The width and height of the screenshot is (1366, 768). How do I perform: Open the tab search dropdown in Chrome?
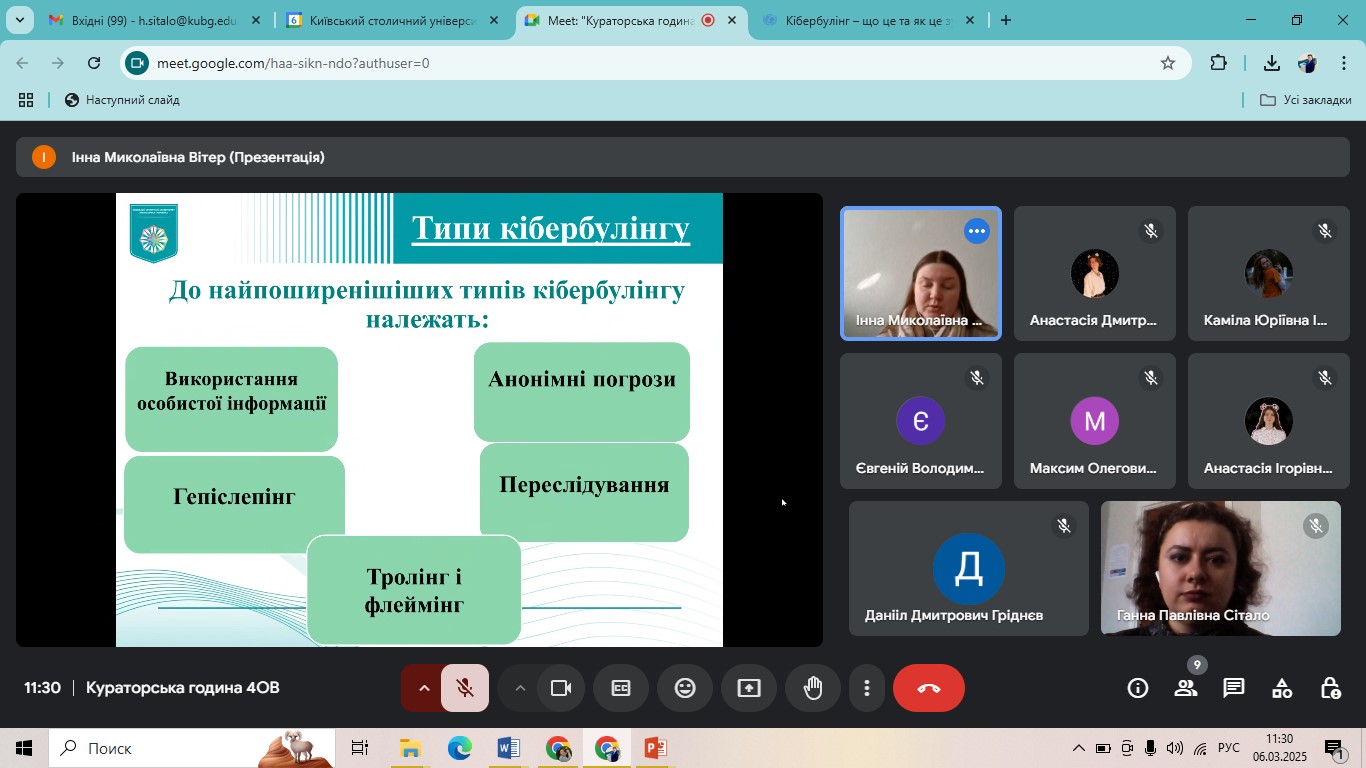pos(19,20)
